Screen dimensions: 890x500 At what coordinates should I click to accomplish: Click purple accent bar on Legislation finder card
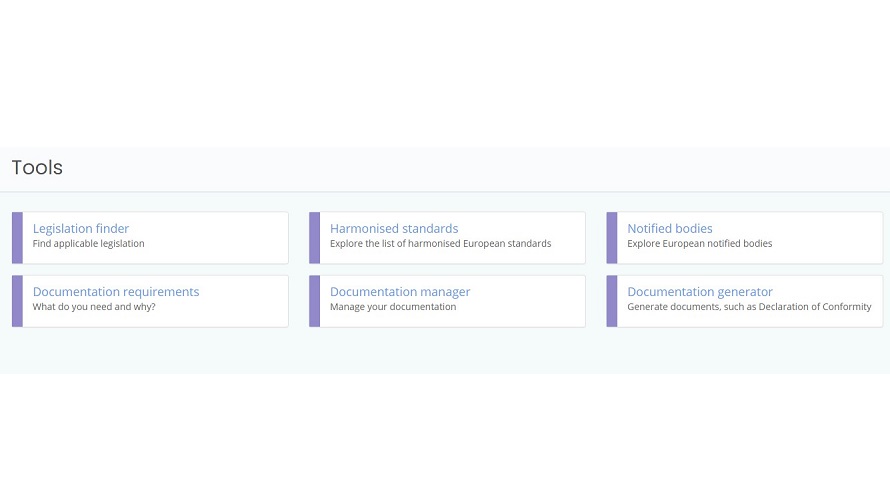point(17,238)
